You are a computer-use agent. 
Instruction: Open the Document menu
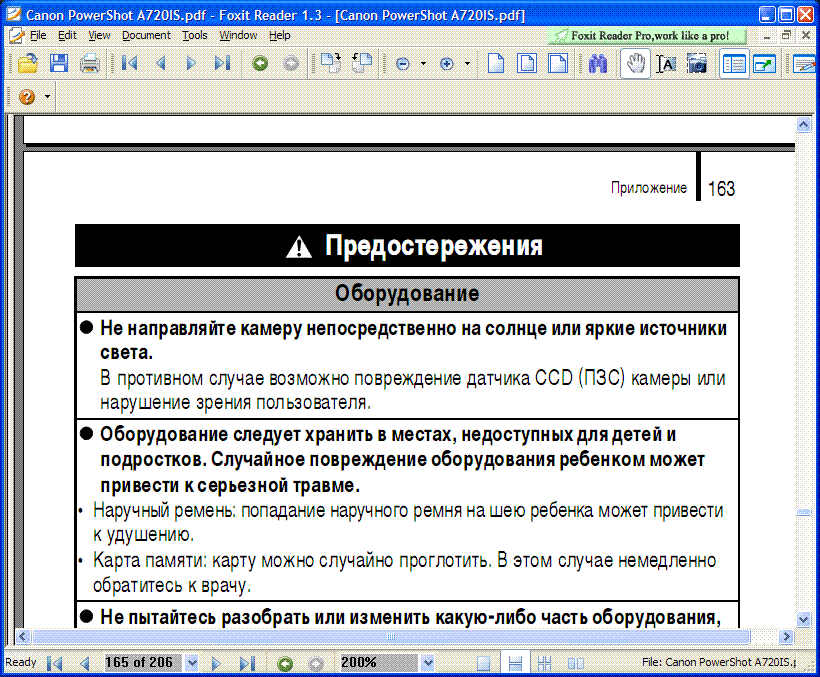pos(146,35)
